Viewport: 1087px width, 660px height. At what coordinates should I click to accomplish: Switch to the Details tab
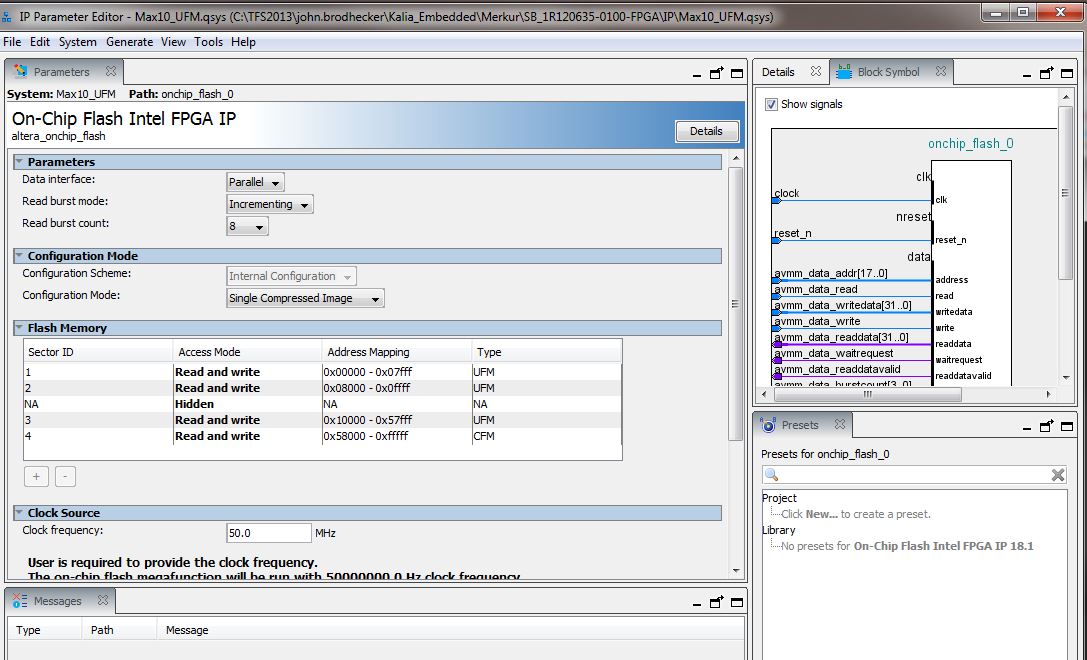tap(778, 72)
